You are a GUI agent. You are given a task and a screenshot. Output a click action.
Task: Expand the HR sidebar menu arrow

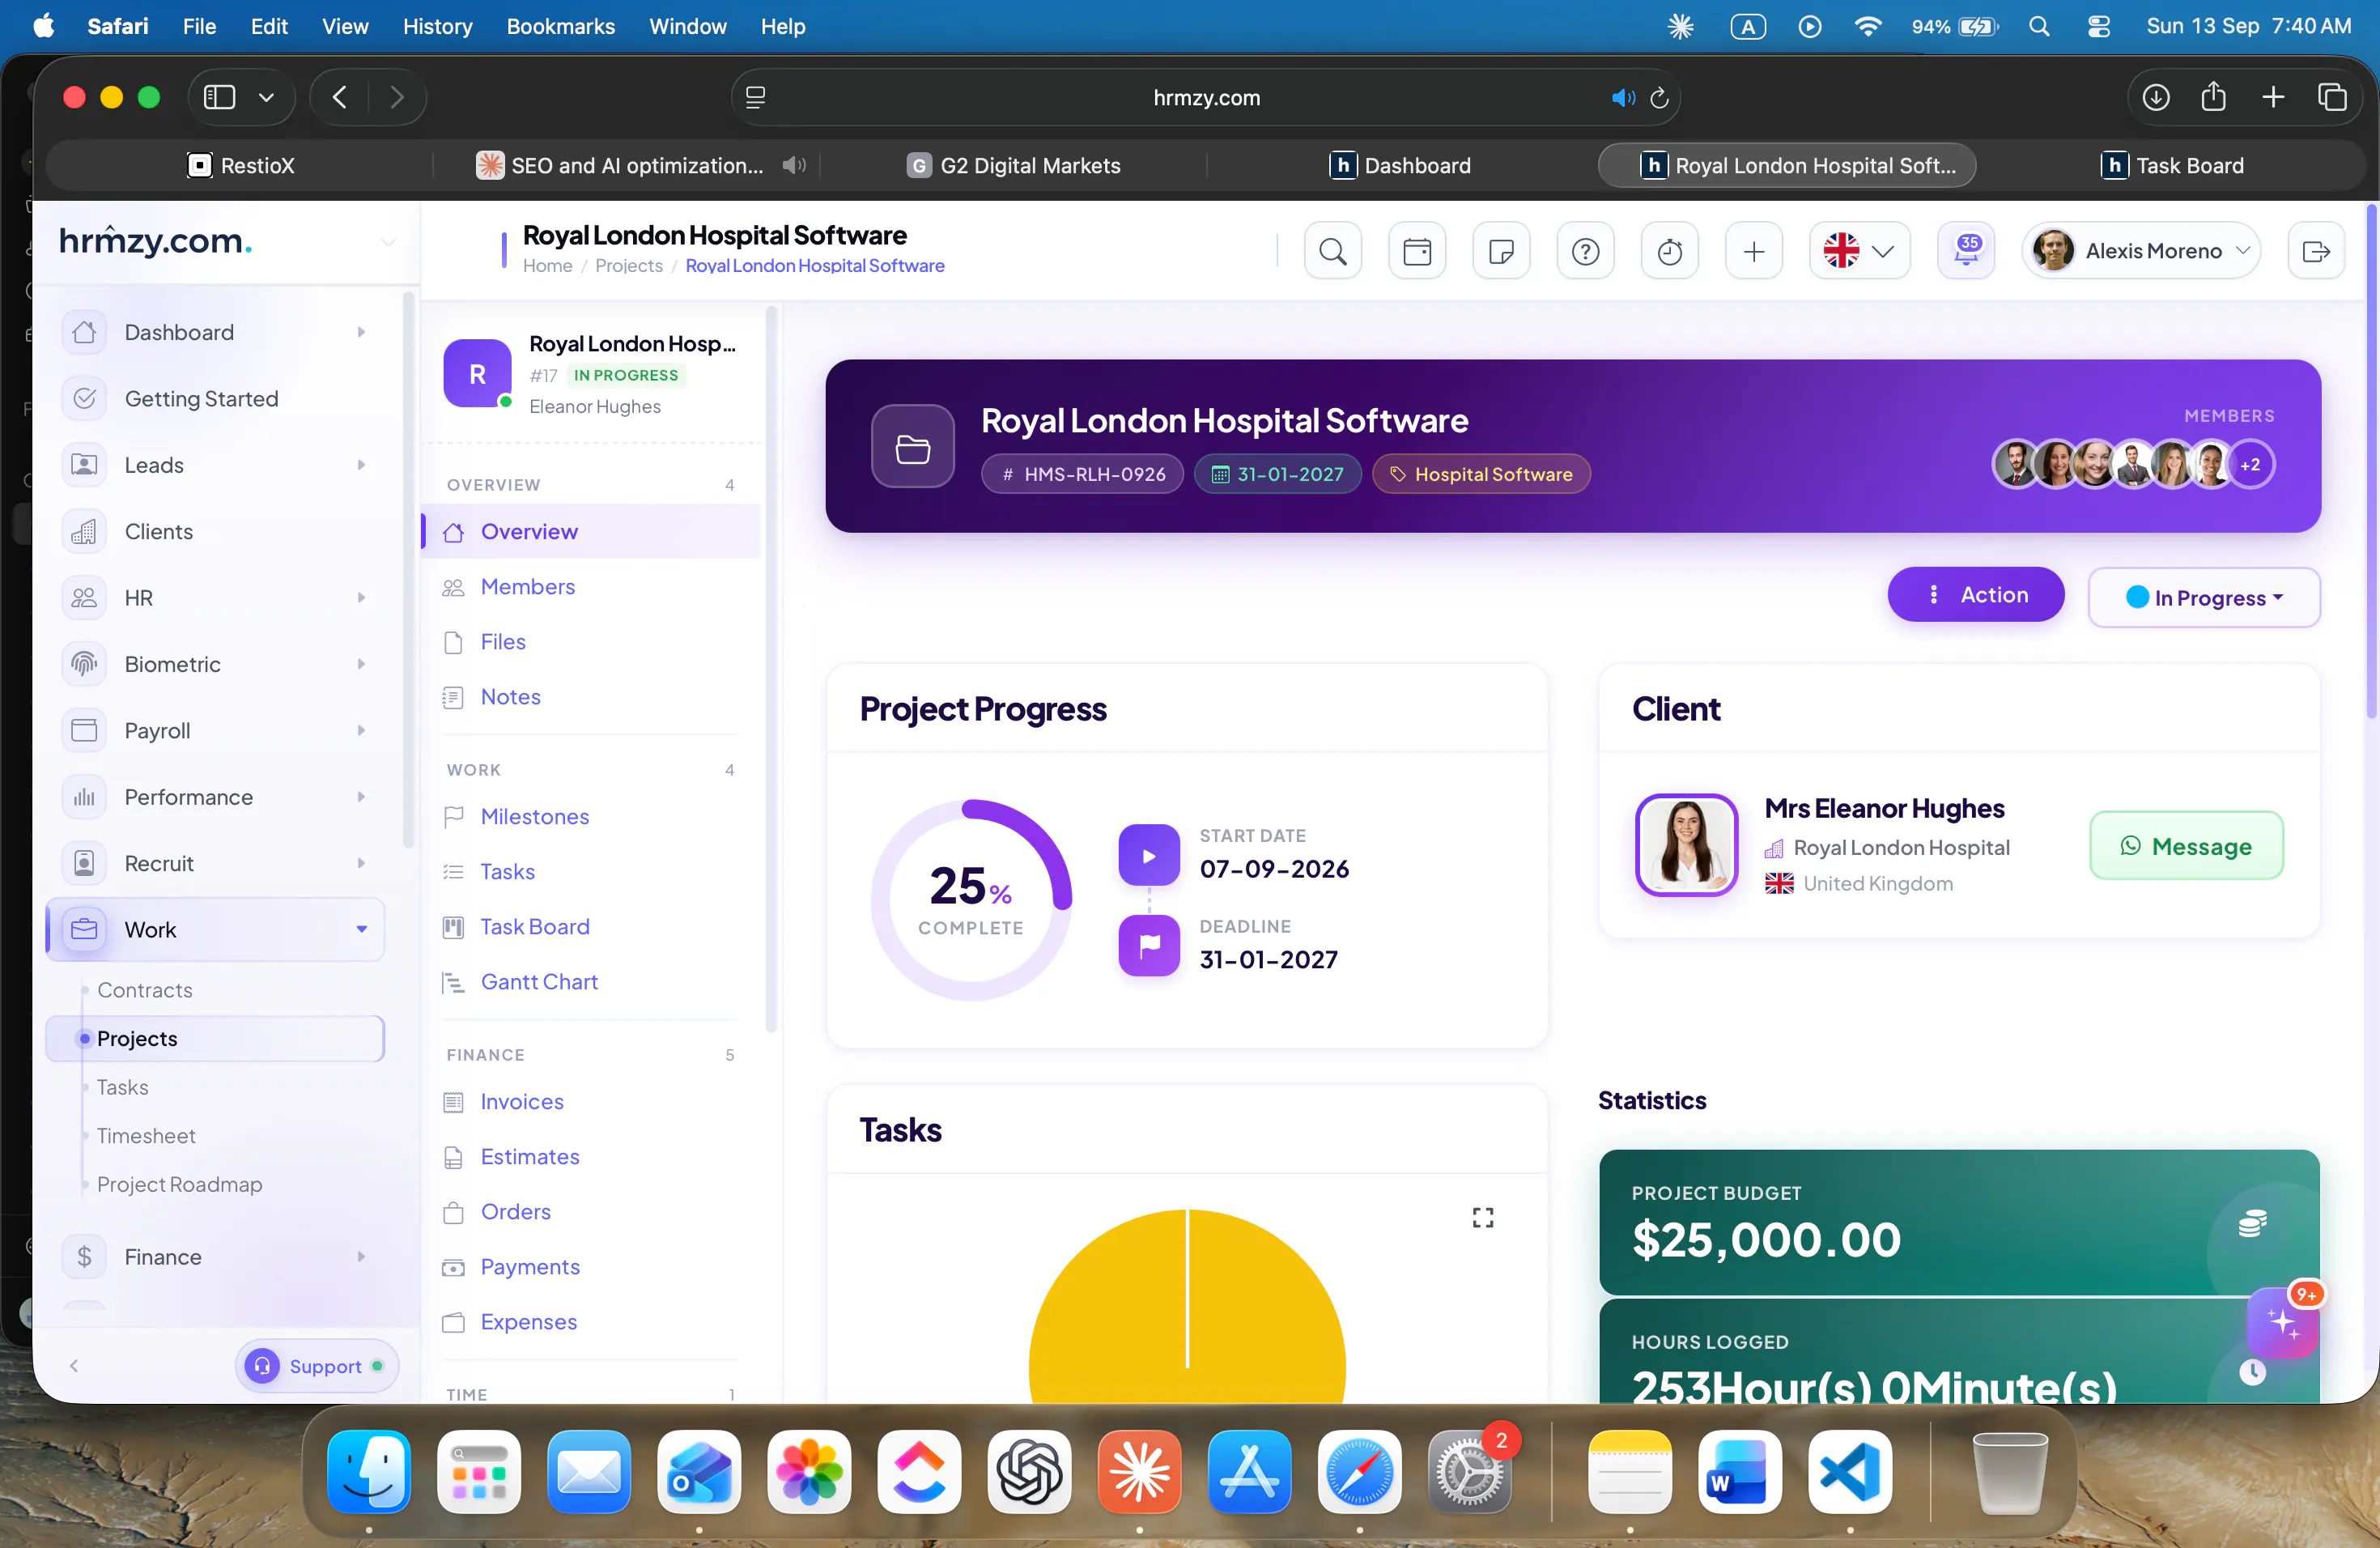click(x=361, y=598)
